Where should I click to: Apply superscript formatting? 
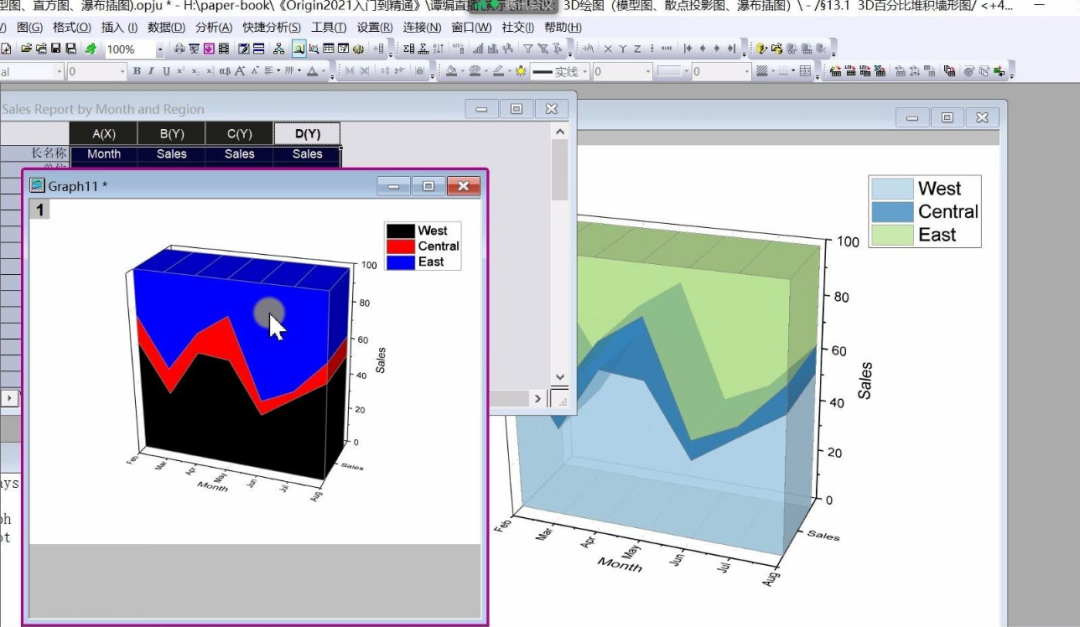[x=180, y=71]
